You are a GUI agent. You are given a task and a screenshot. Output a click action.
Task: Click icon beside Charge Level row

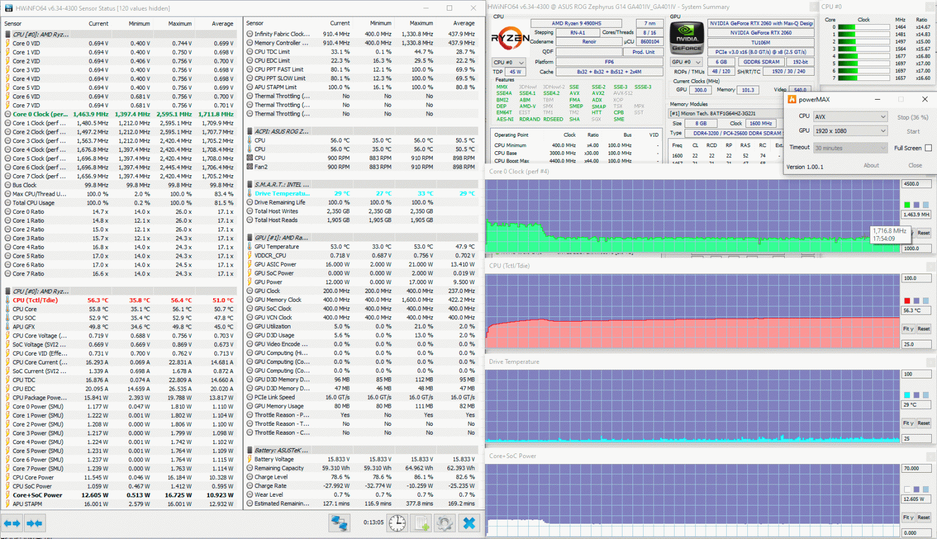point(250,477)
